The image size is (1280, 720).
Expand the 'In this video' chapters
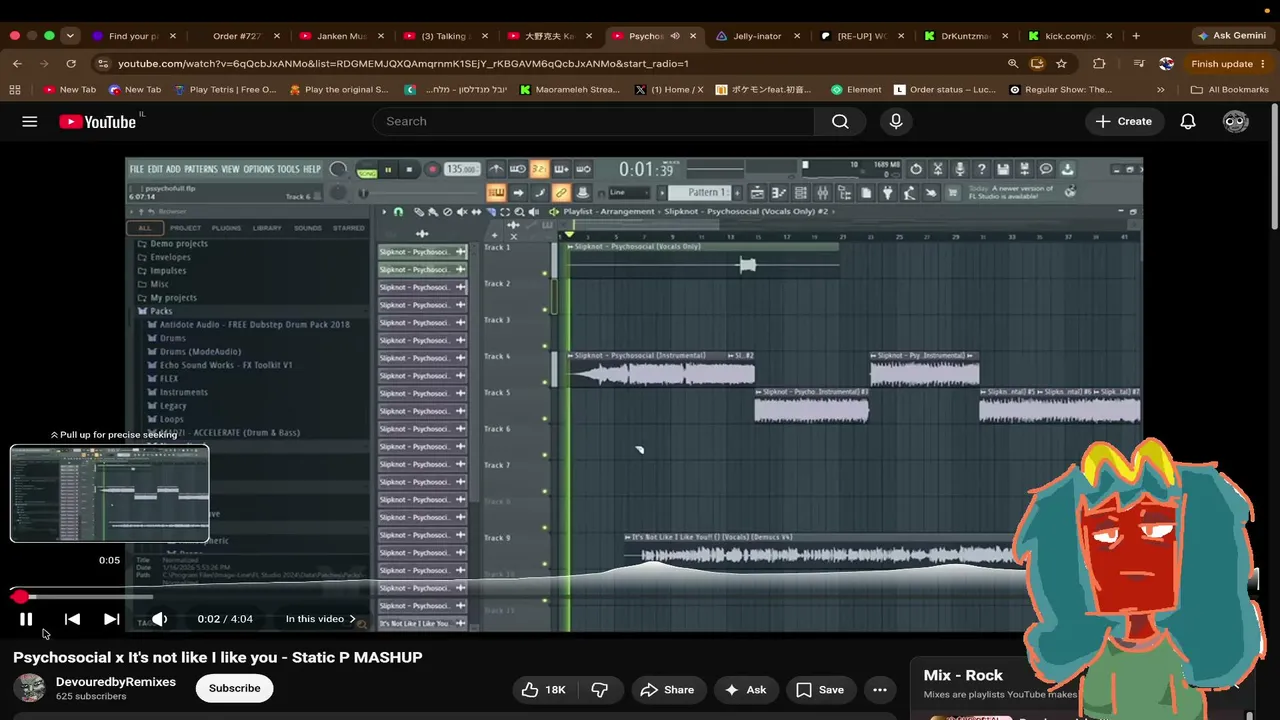click(320, 619)
